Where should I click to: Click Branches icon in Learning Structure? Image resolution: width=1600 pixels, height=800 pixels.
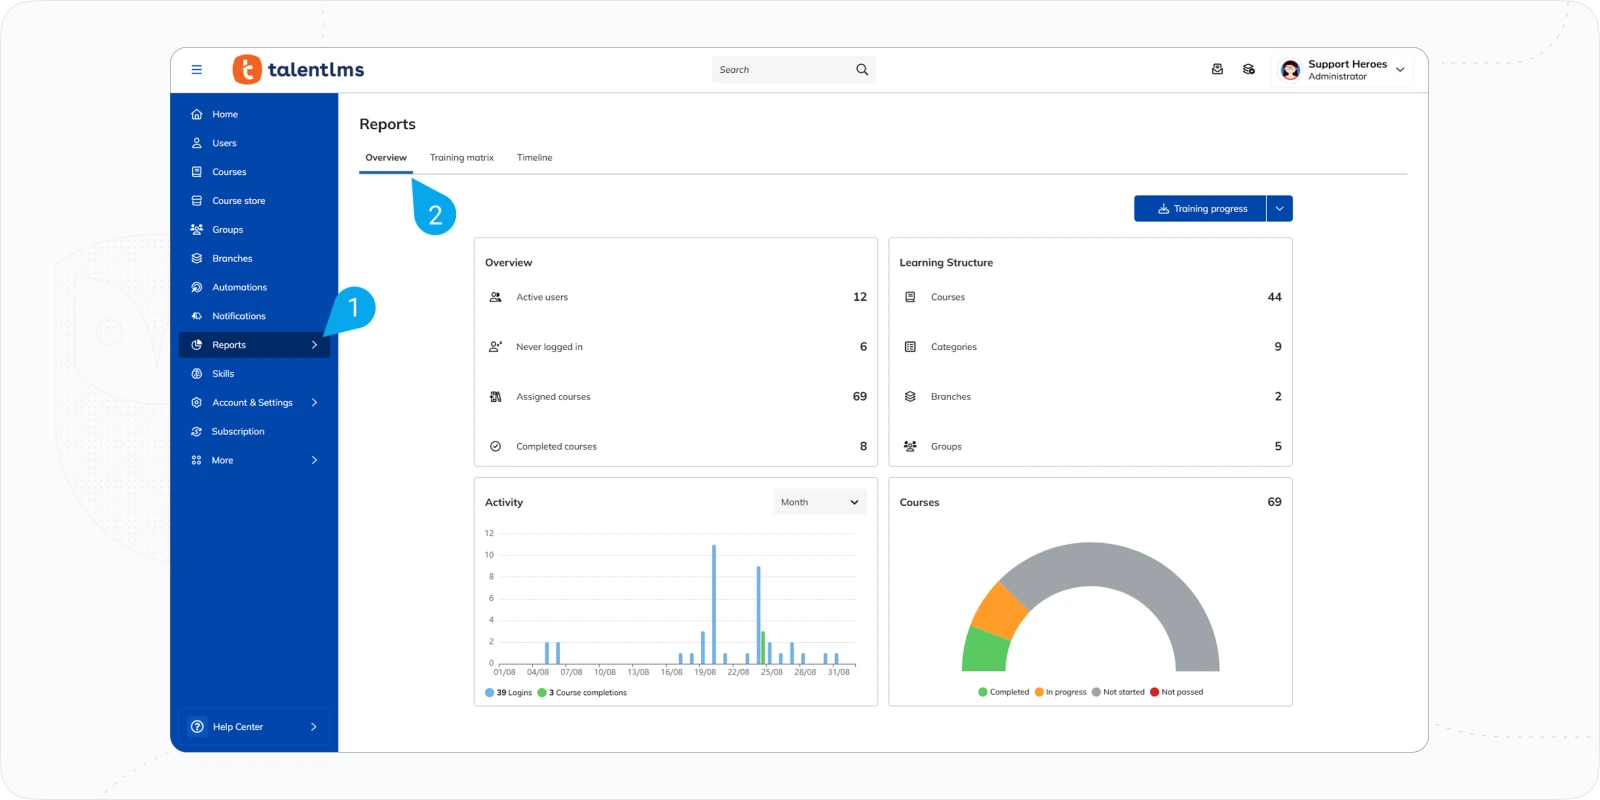[910, 397]
